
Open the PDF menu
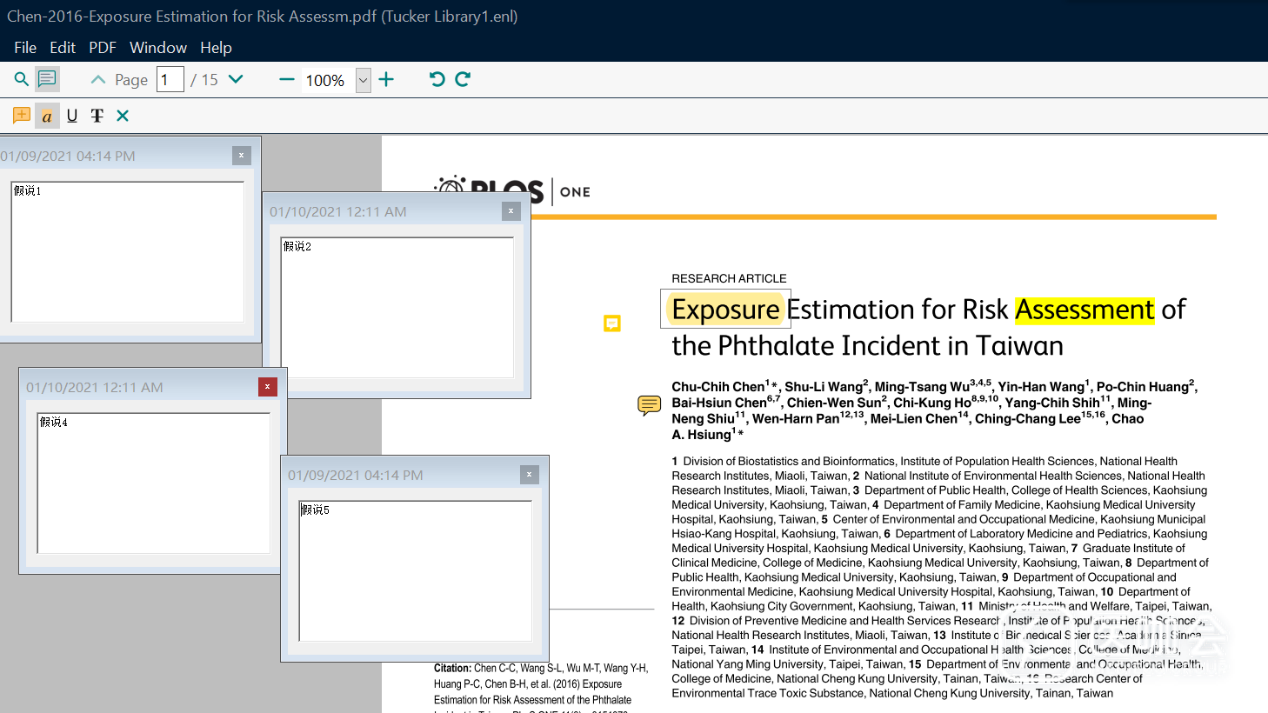tap(102, 47)
